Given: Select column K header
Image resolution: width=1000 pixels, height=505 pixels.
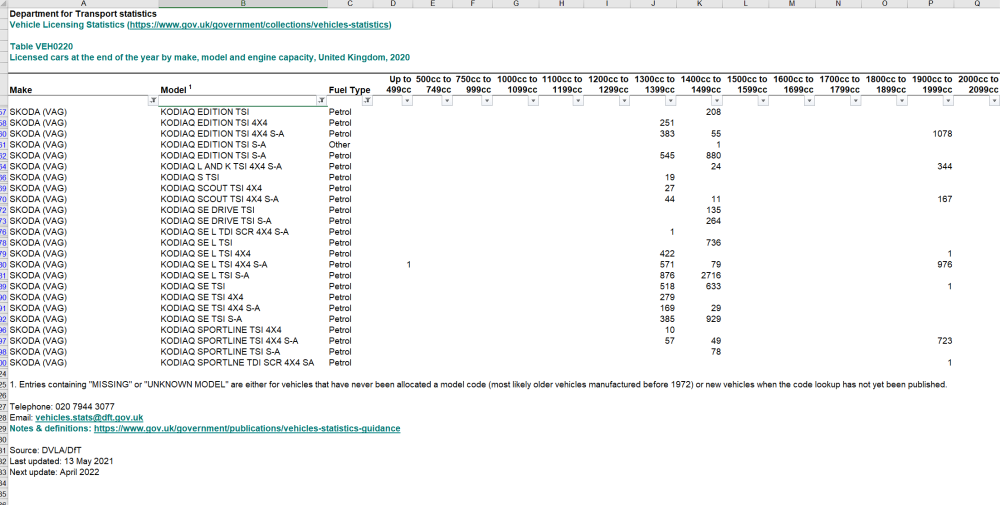Looking at the screenshot, I should coord(700,4).
